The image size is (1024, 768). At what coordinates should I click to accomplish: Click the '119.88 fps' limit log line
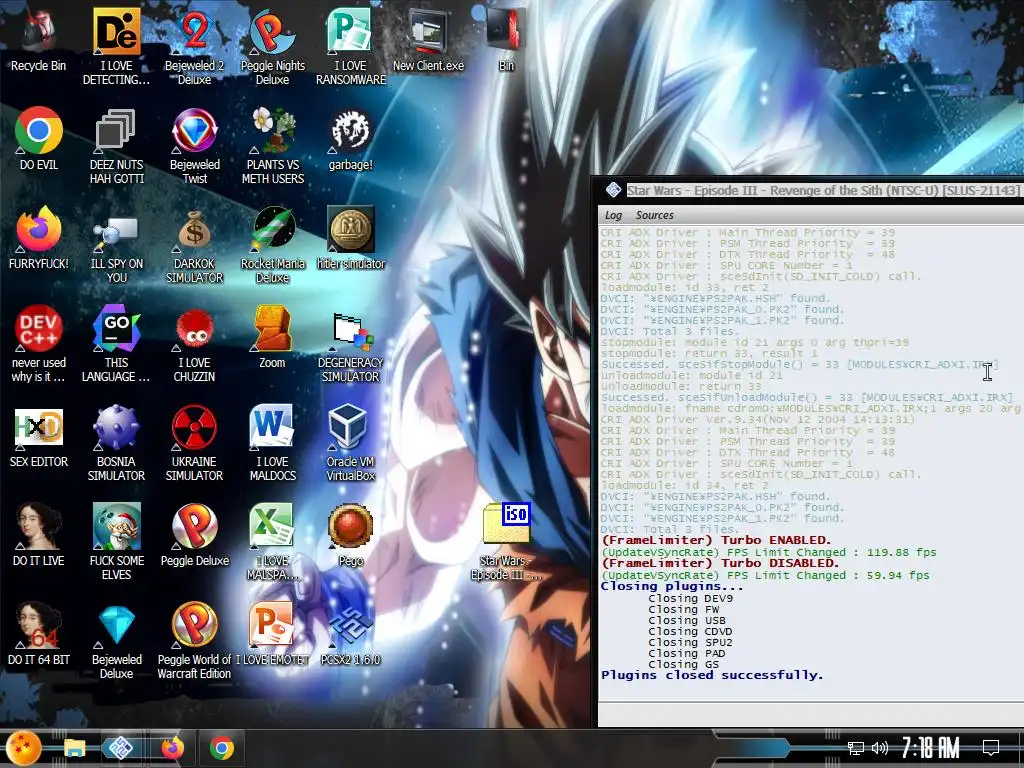click(769, 552)
